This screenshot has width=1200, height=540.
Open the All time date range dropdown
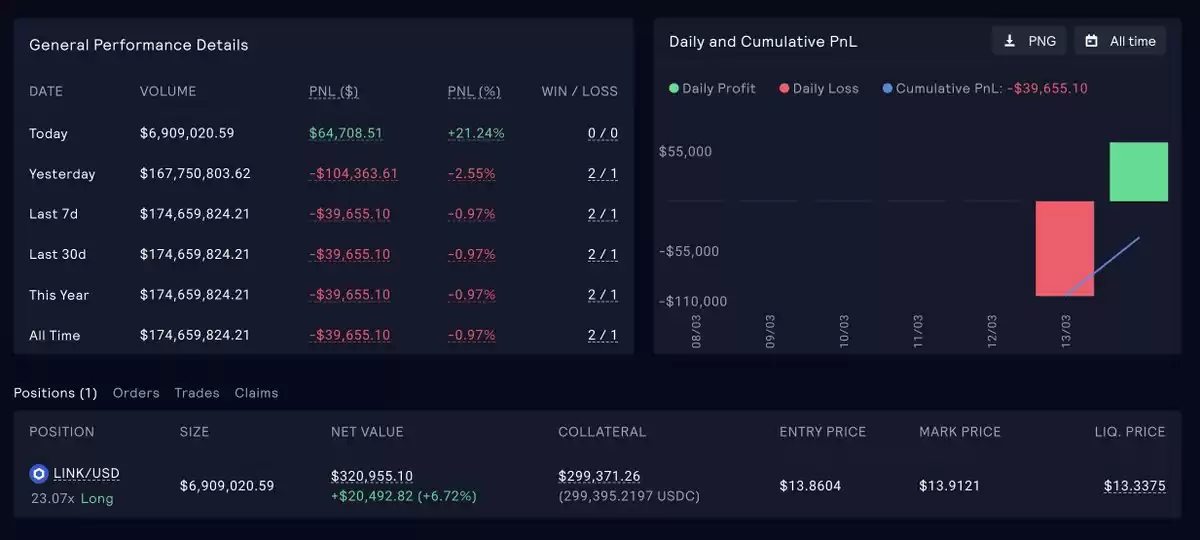click(x=1120, y=41)
